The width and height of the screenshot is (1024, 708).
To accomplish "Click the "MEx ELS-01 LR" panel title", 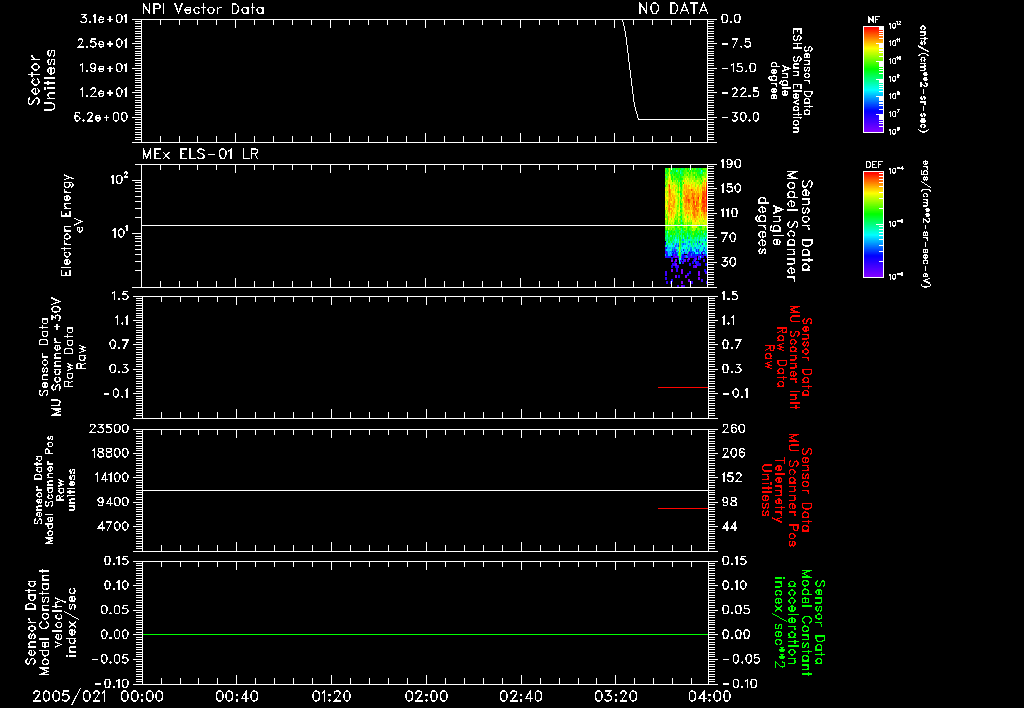I will [x=200, y=154].
